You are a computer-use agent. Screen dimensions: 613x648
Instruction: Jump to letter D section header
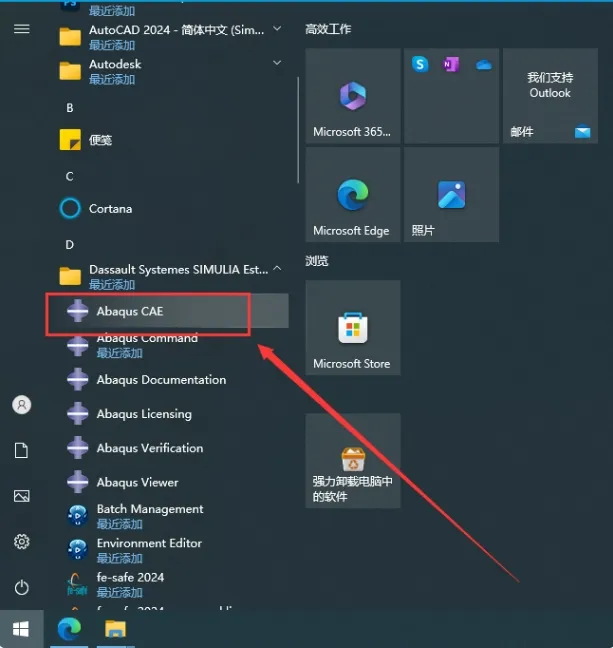click(69, 245)
